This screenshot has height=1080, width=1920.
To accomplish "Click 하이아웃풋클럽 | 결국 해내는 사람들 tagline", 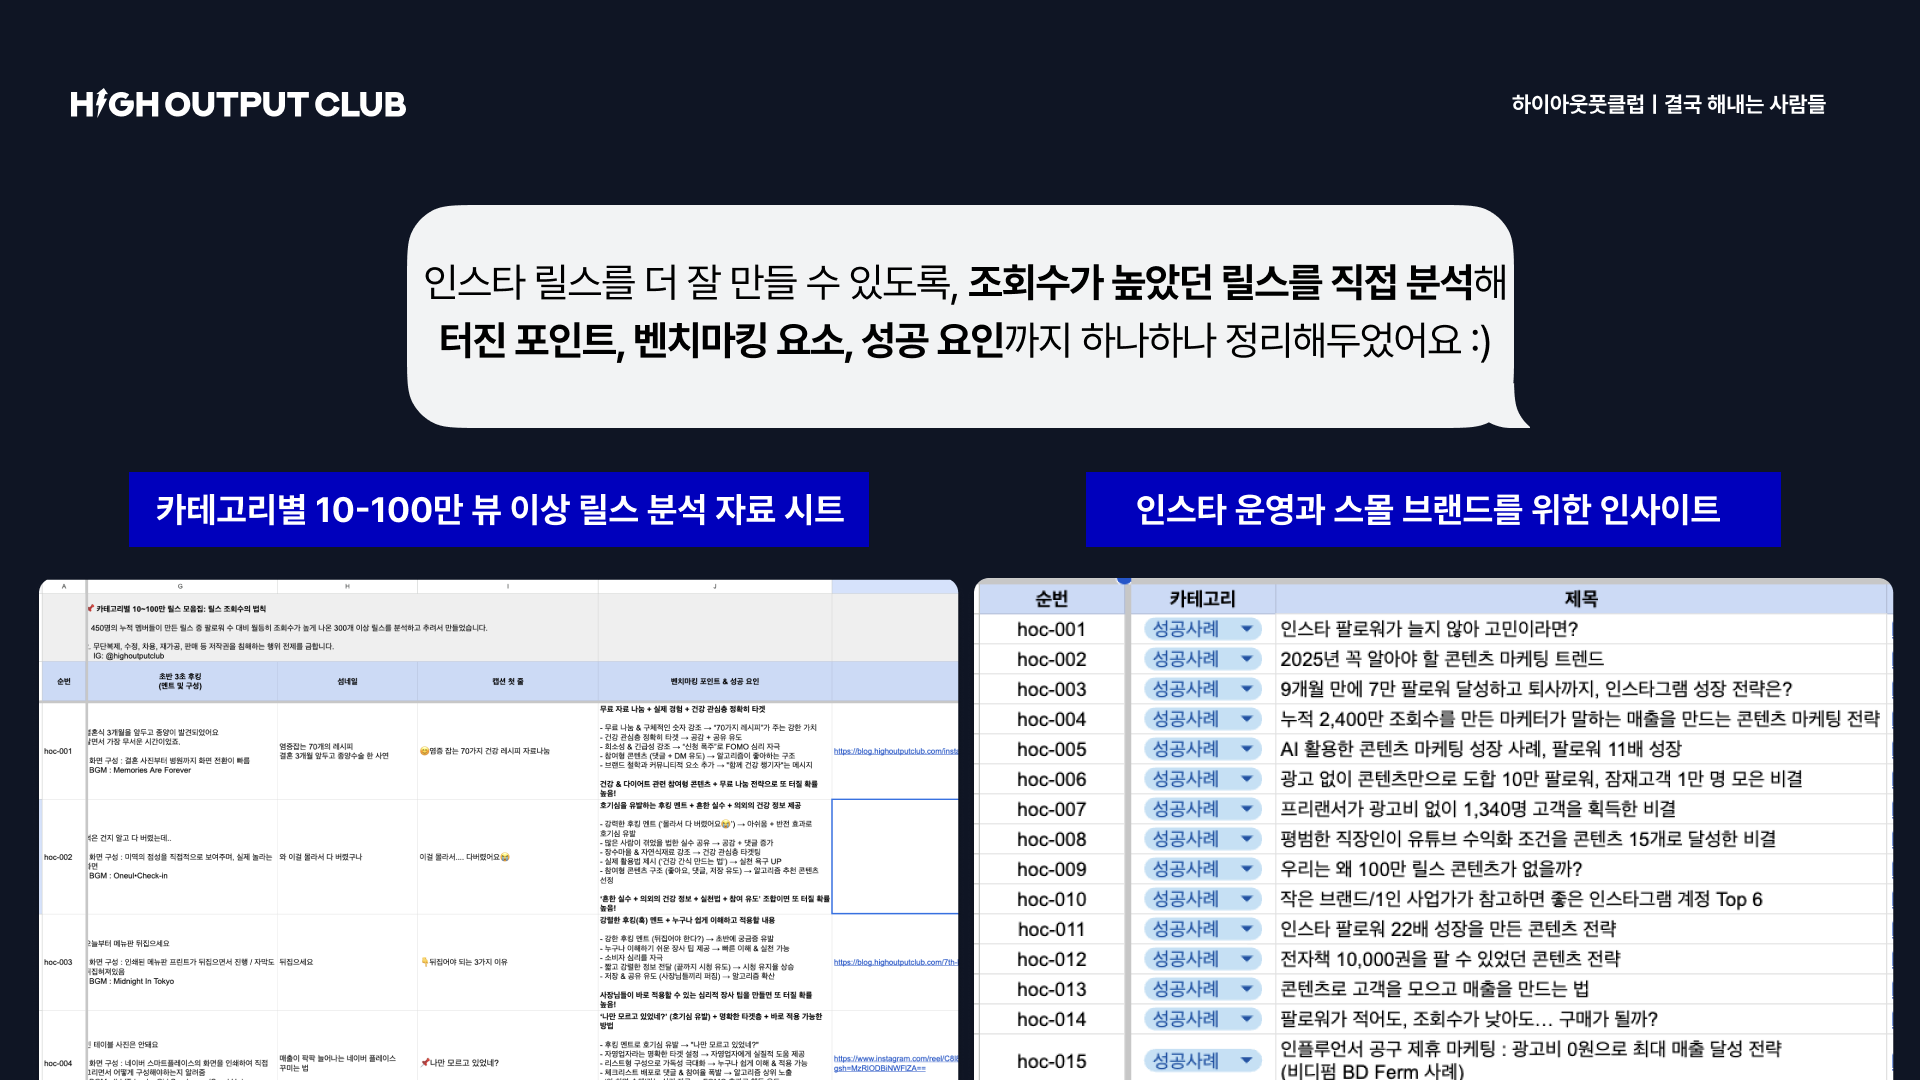I will [1668, 104].
